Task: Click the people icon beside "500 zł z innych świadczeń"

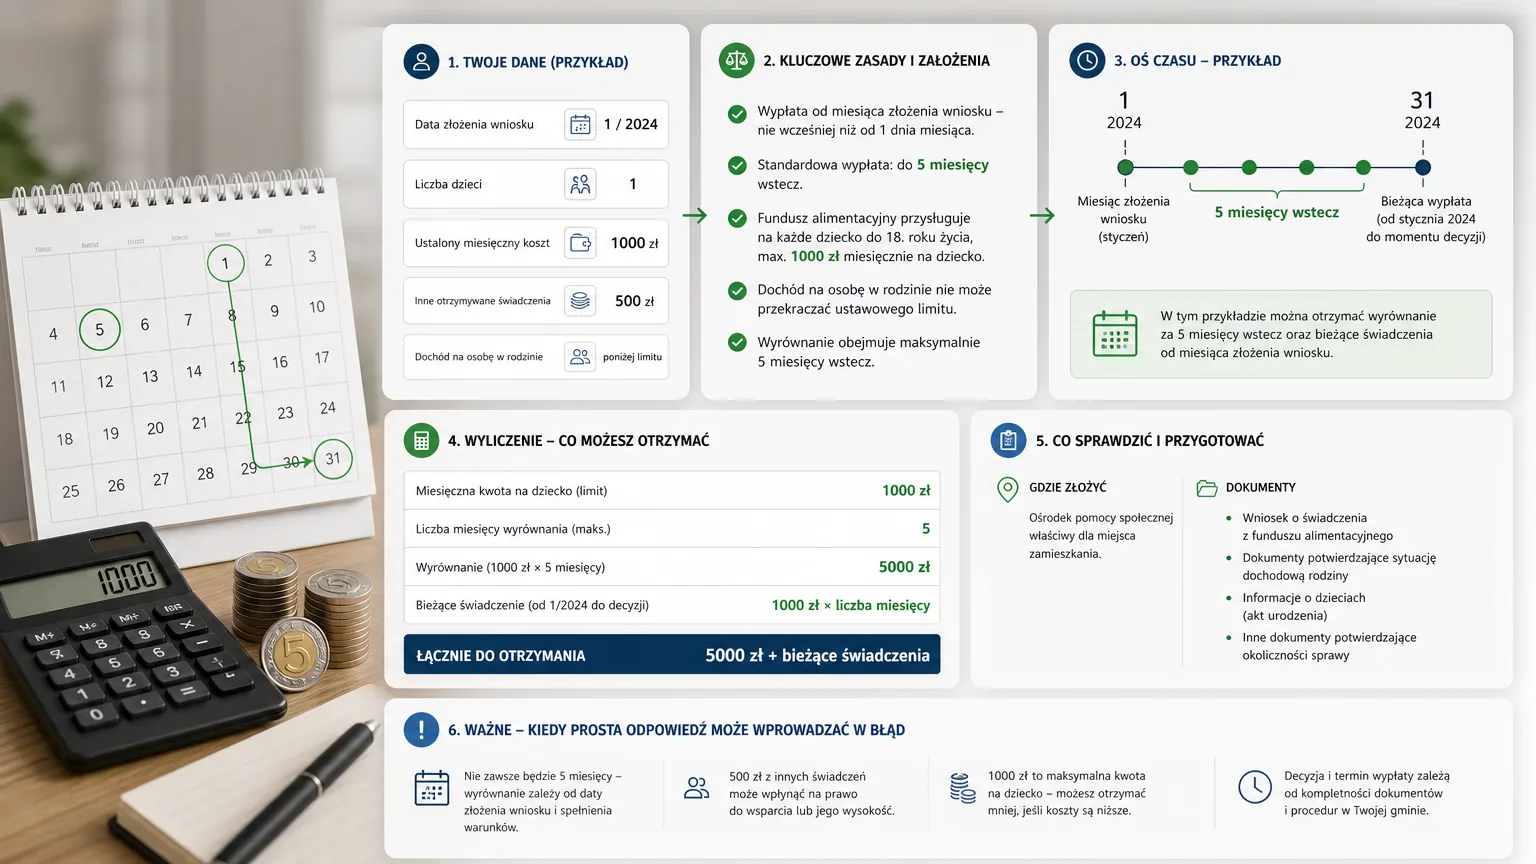Action: pos(696,788)
